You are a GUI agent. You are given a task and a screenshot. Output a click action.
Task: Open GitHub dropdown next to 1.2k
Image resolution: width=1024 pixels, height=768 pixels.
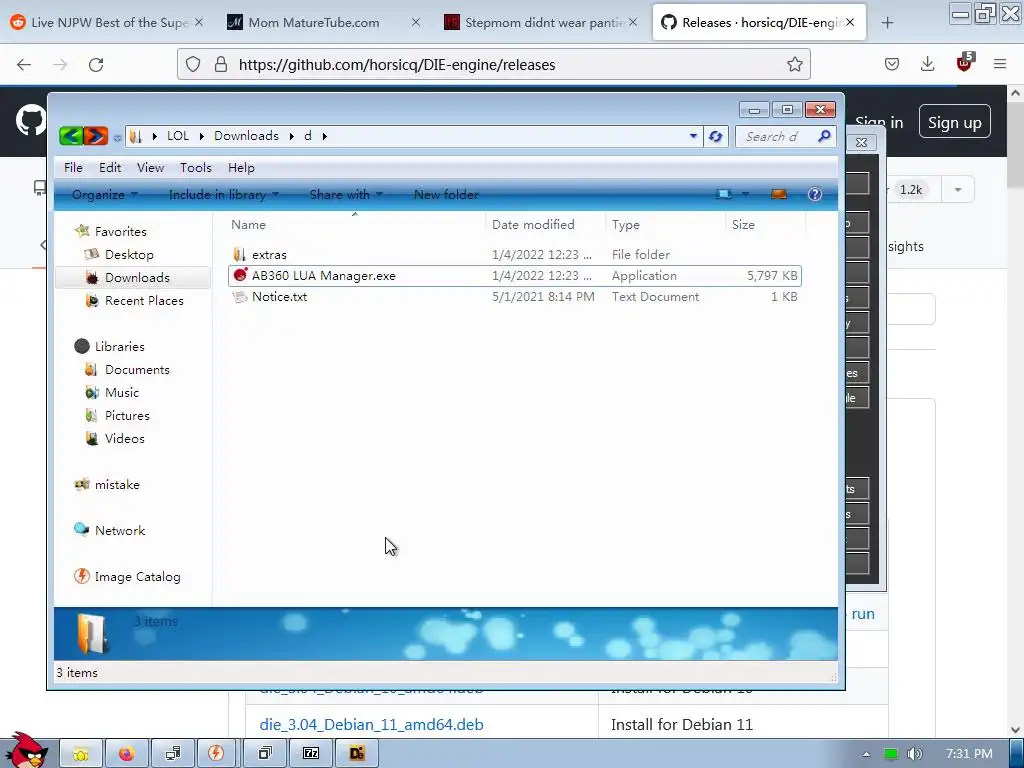957,190
